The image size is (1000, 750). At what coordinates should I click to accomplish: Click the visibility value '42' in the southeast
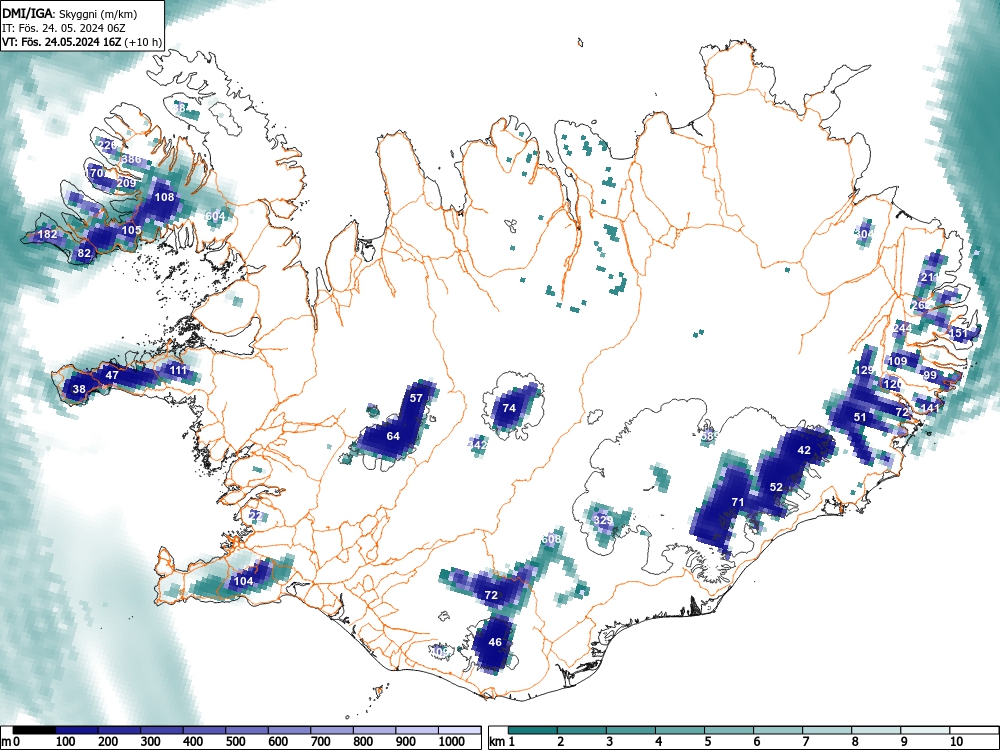805,450
